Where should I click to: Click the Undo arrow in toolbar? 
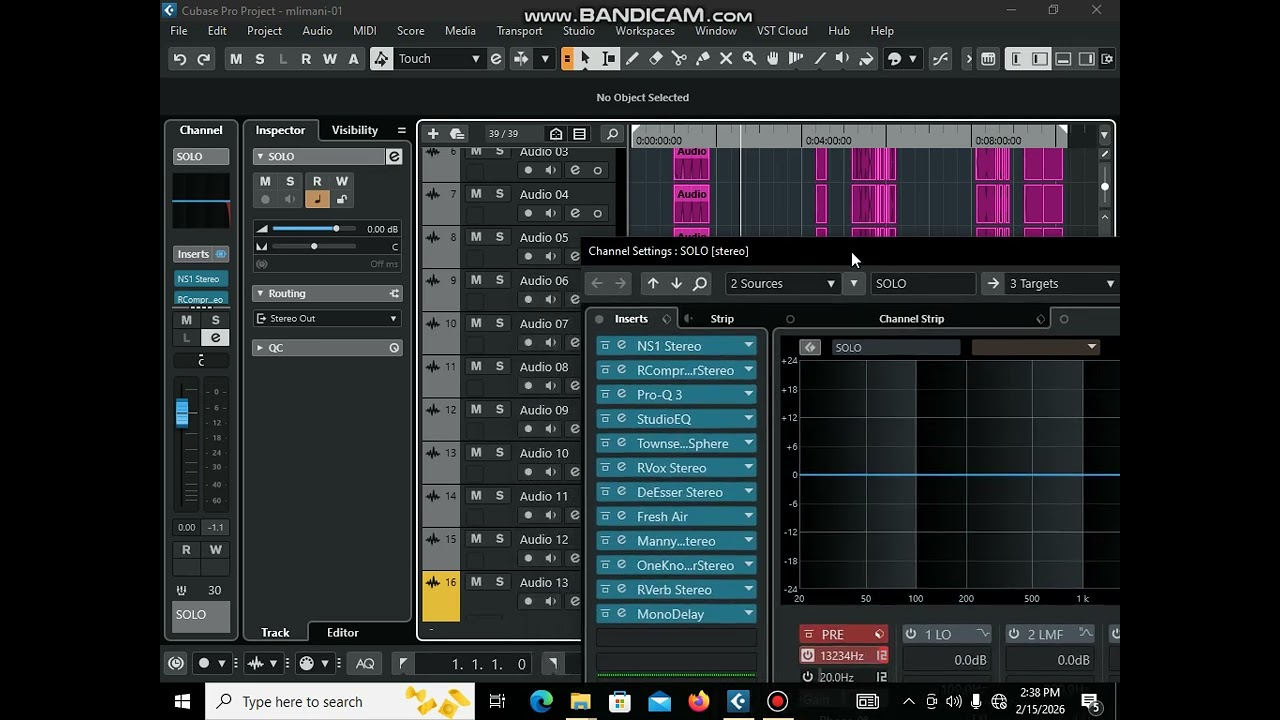(180, 59)
